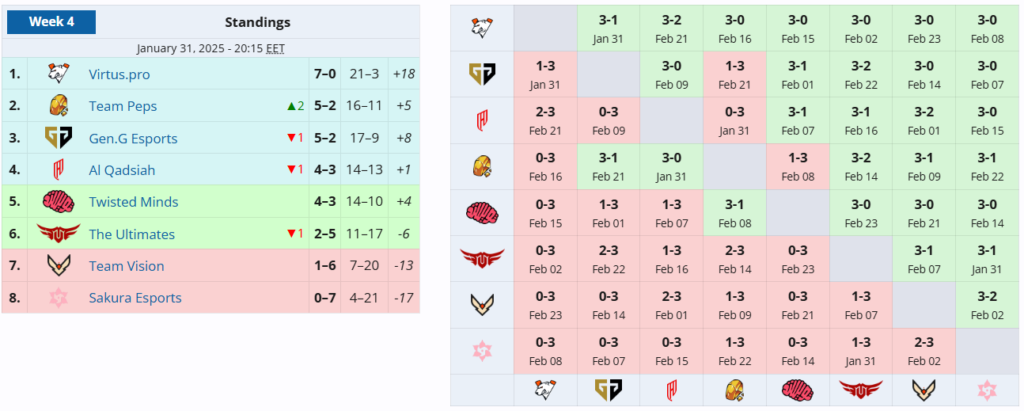This screenshot has height=411, width=1024.
Task: Click the 1-3 Feb 08 Team Peps result cell
Action: (797, 167)
